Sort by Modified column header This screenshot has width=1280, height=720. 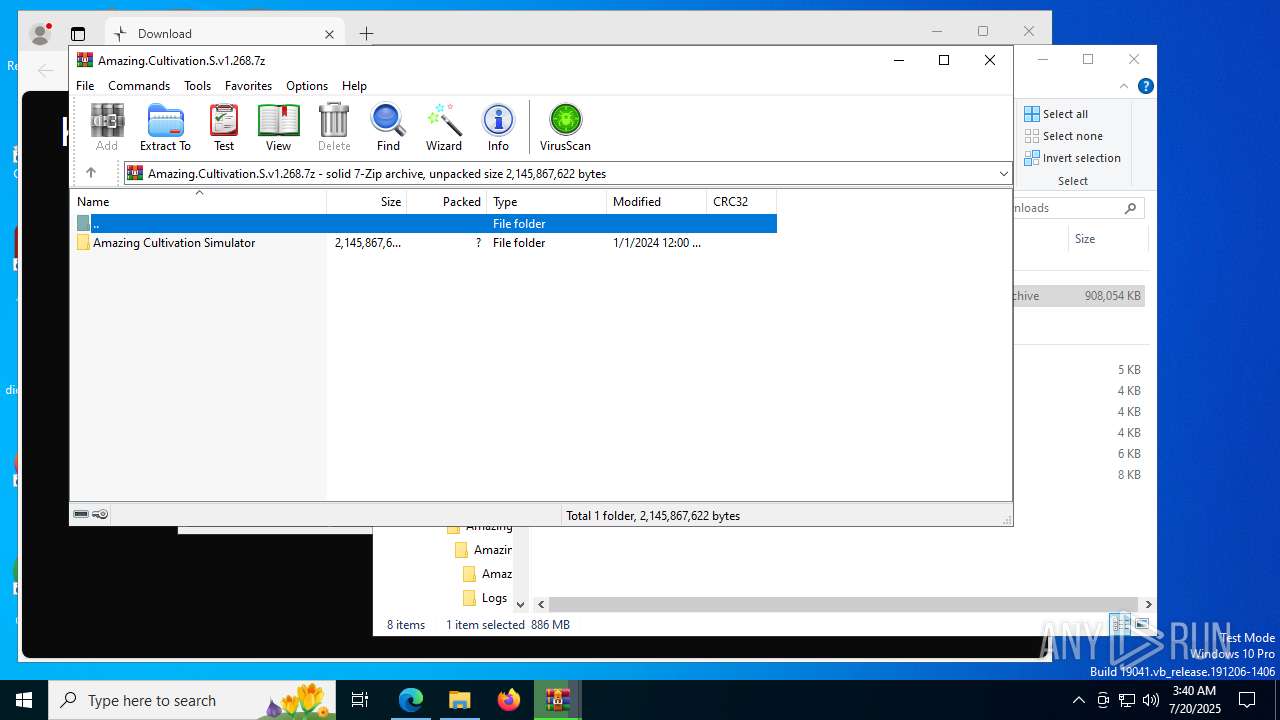[x=656, y=201]
